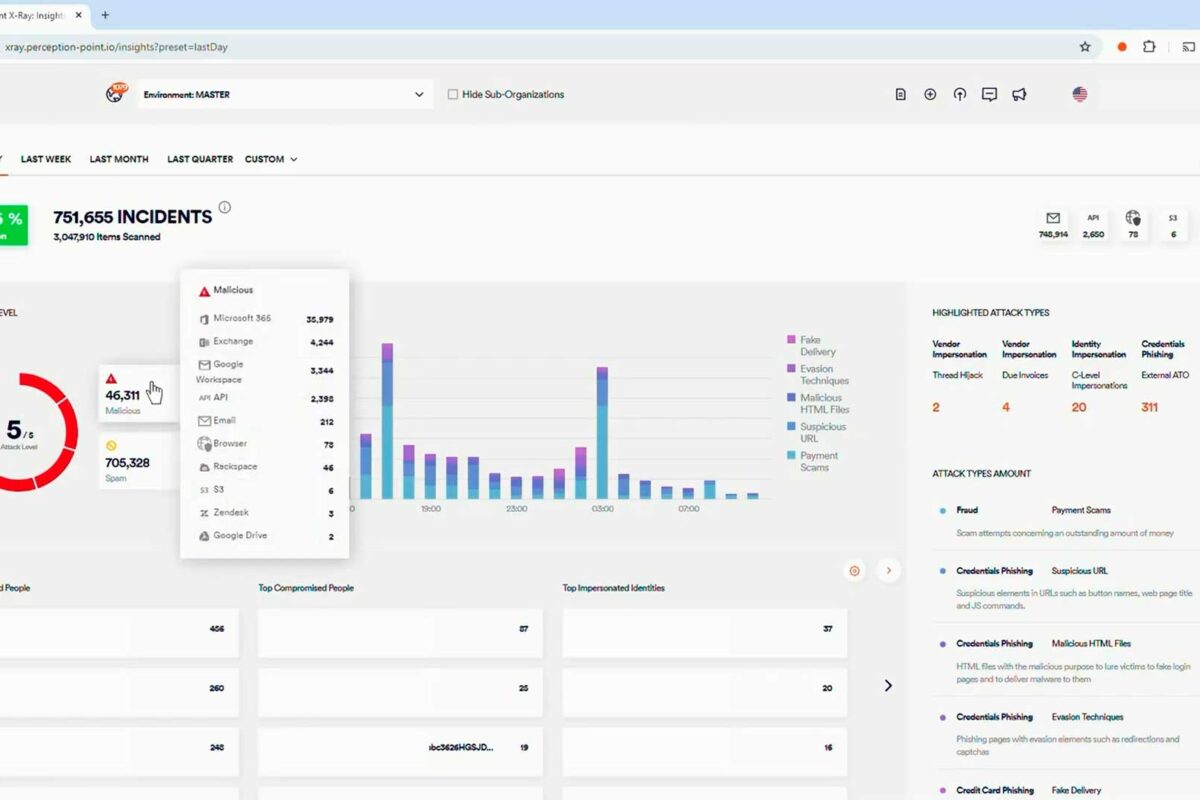
Task: Open Thread Hijack count 2
Action: click(x=936, y=407)
